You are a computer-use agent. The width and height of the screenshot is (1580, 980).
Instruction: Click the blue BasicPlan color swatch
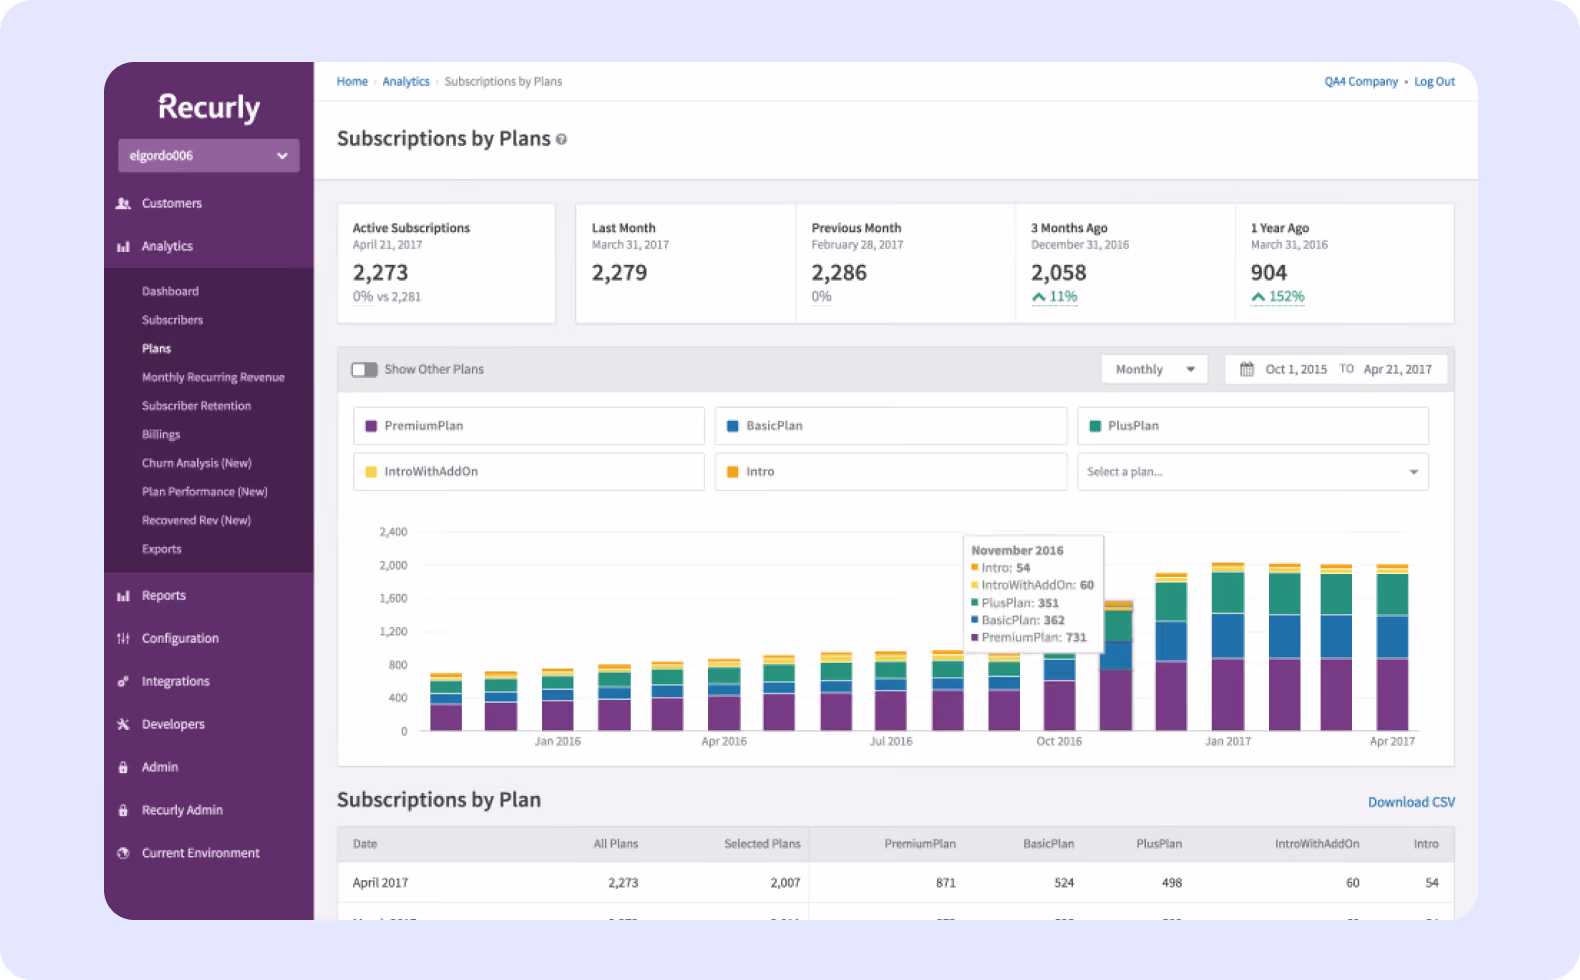tap(733, 426)
